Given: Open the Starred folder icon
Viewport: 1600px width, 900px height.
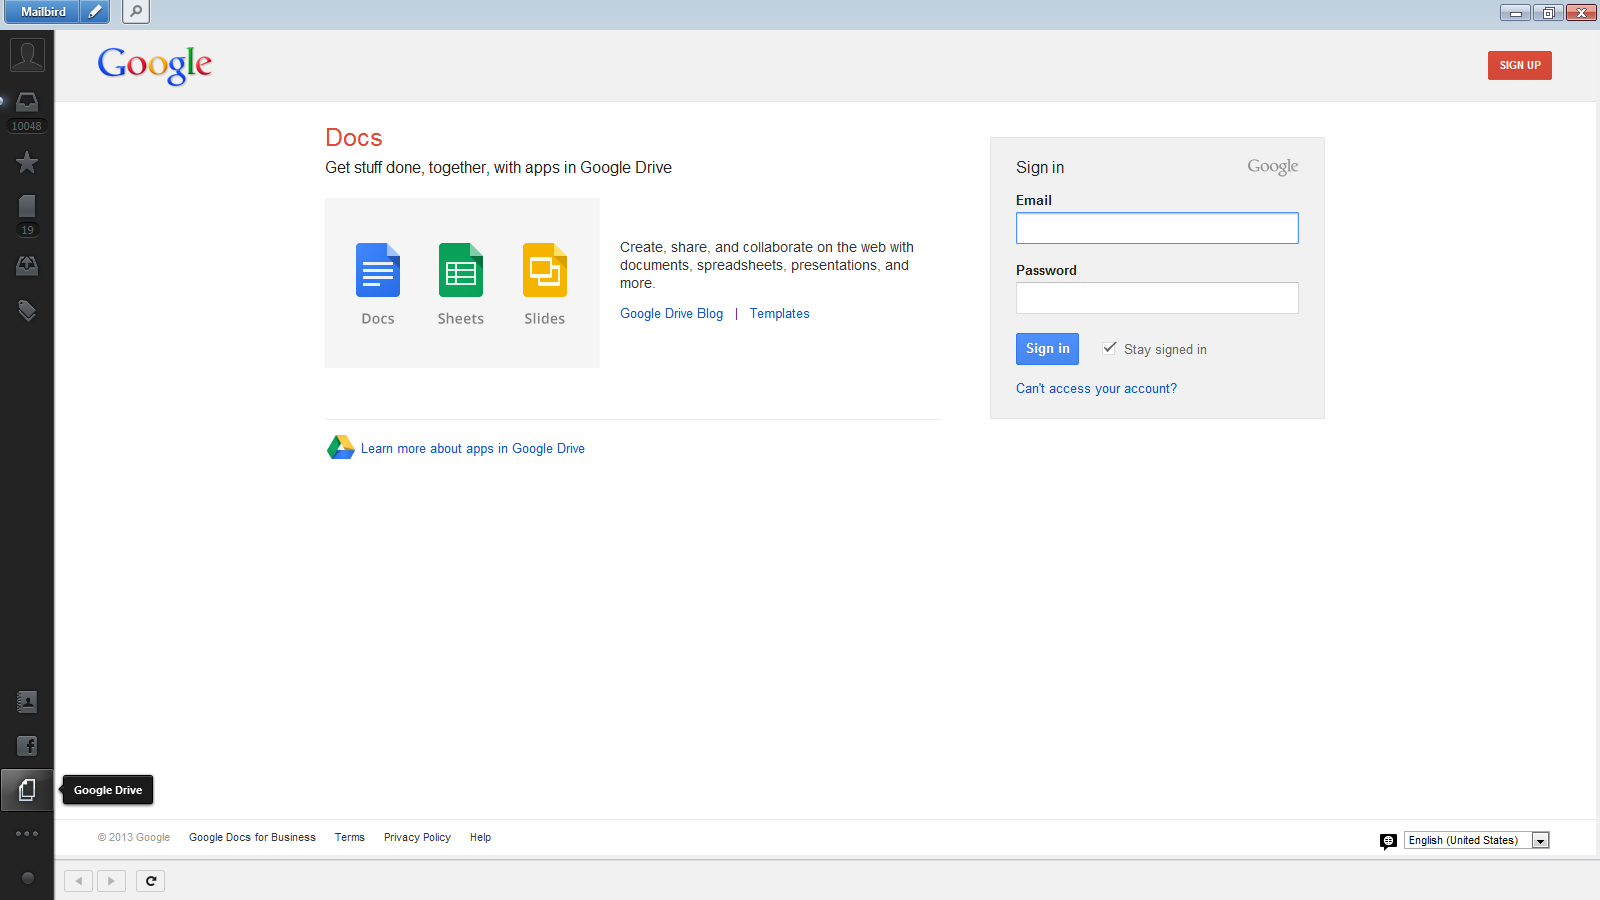Looking at the screenshot, I should point(27,162).
